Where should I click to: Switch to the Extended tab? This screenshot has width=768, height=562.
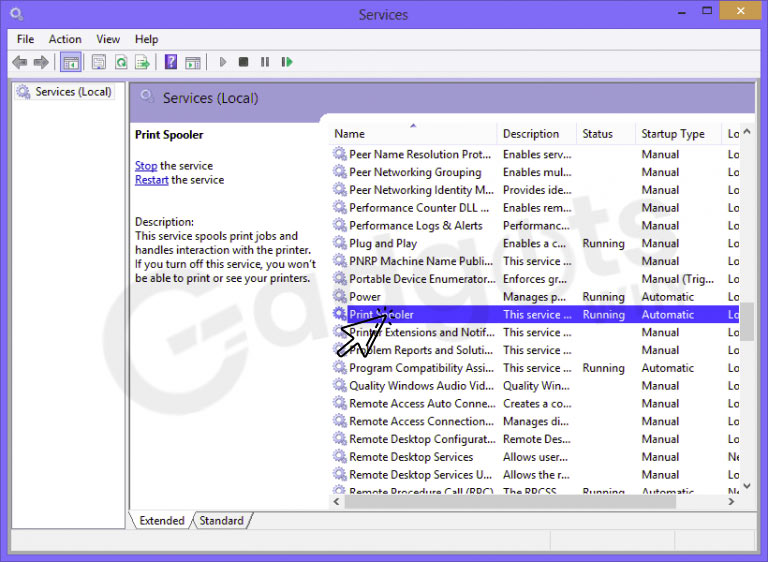(162, 520)
